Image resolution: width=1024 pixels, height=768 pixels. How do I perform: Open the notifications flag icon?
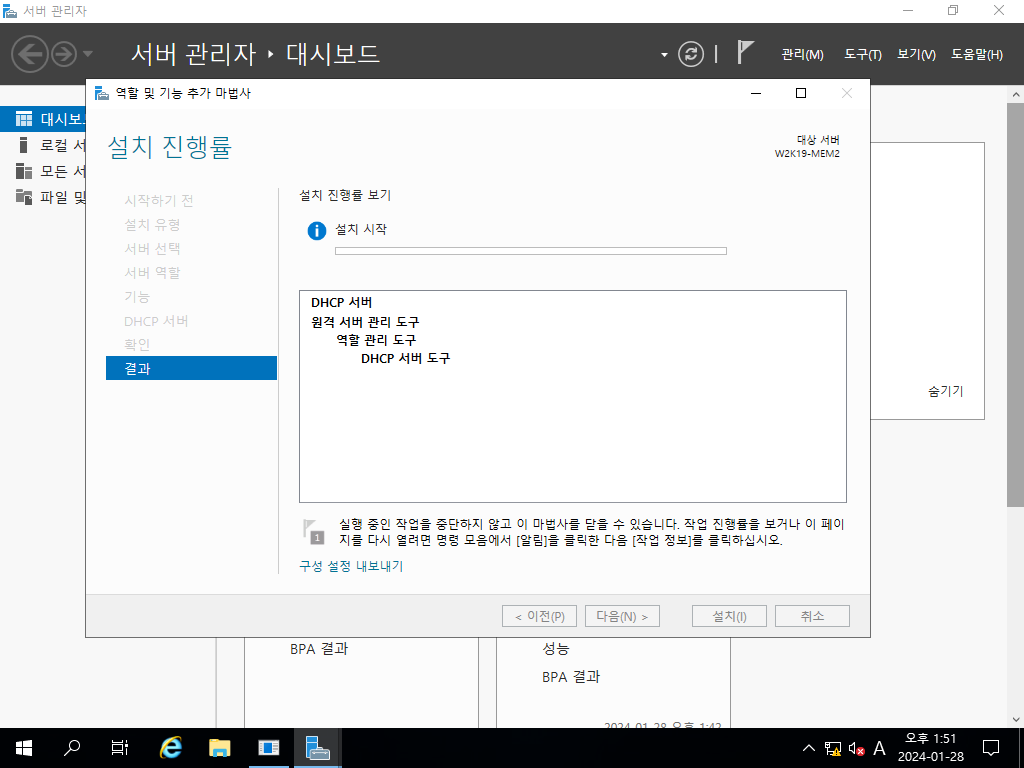(744, 52)
